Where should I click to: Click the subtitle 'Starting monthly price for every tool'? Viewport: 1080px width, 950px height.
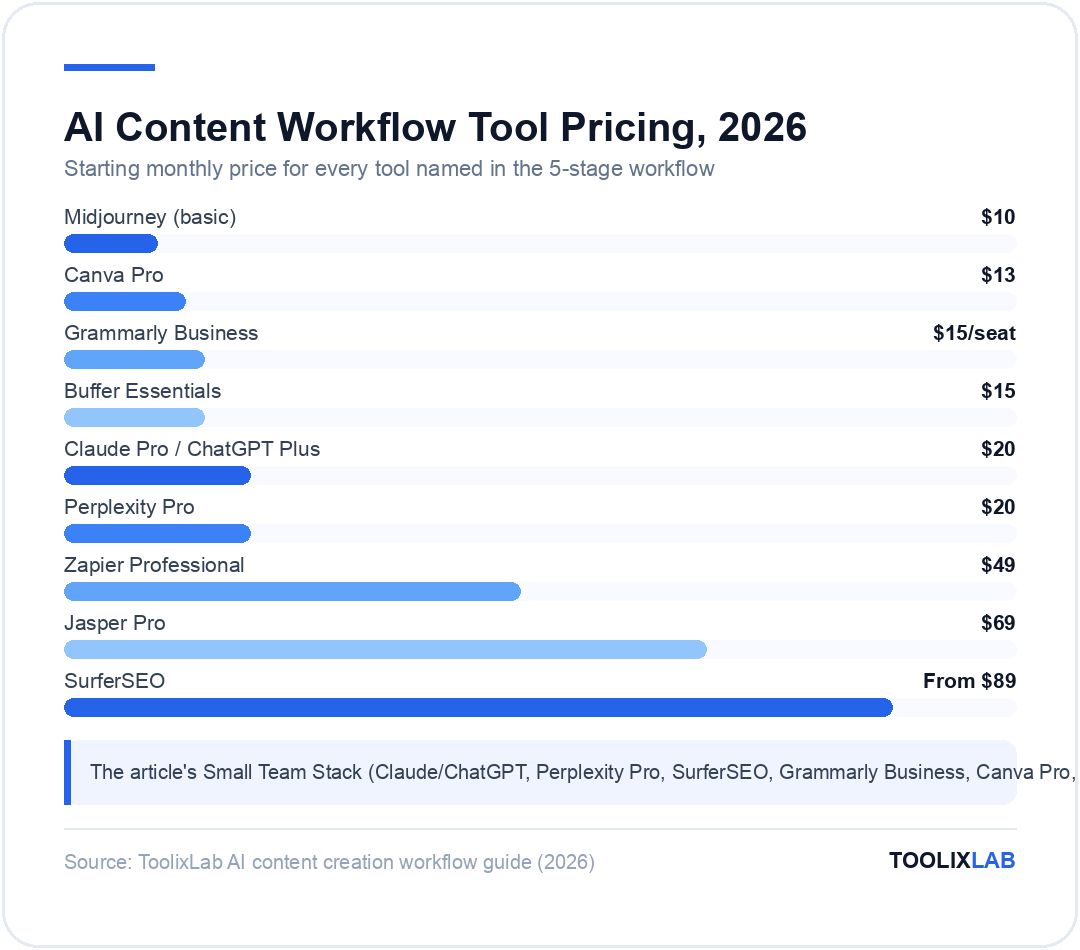[x=389, y=169]
